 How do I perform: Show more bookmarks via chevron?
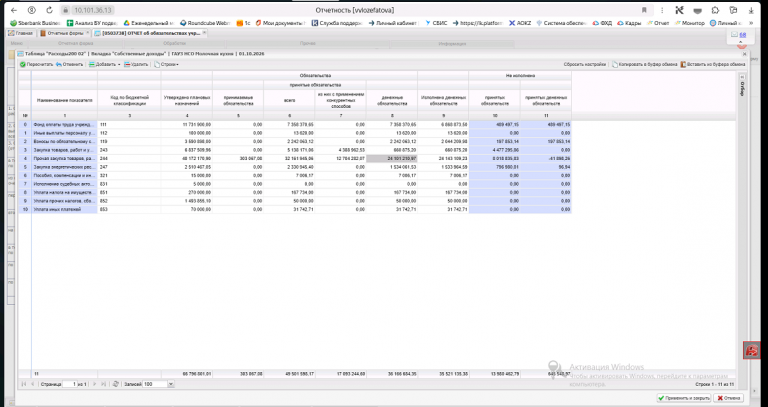point(751,23)
